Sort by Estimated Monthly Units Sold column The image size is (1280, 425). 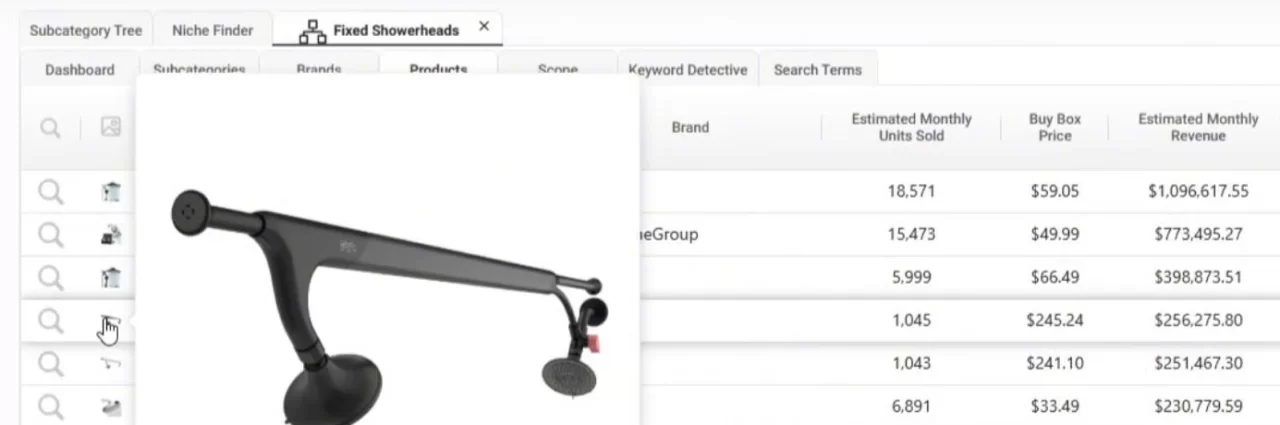click(911, 127)
